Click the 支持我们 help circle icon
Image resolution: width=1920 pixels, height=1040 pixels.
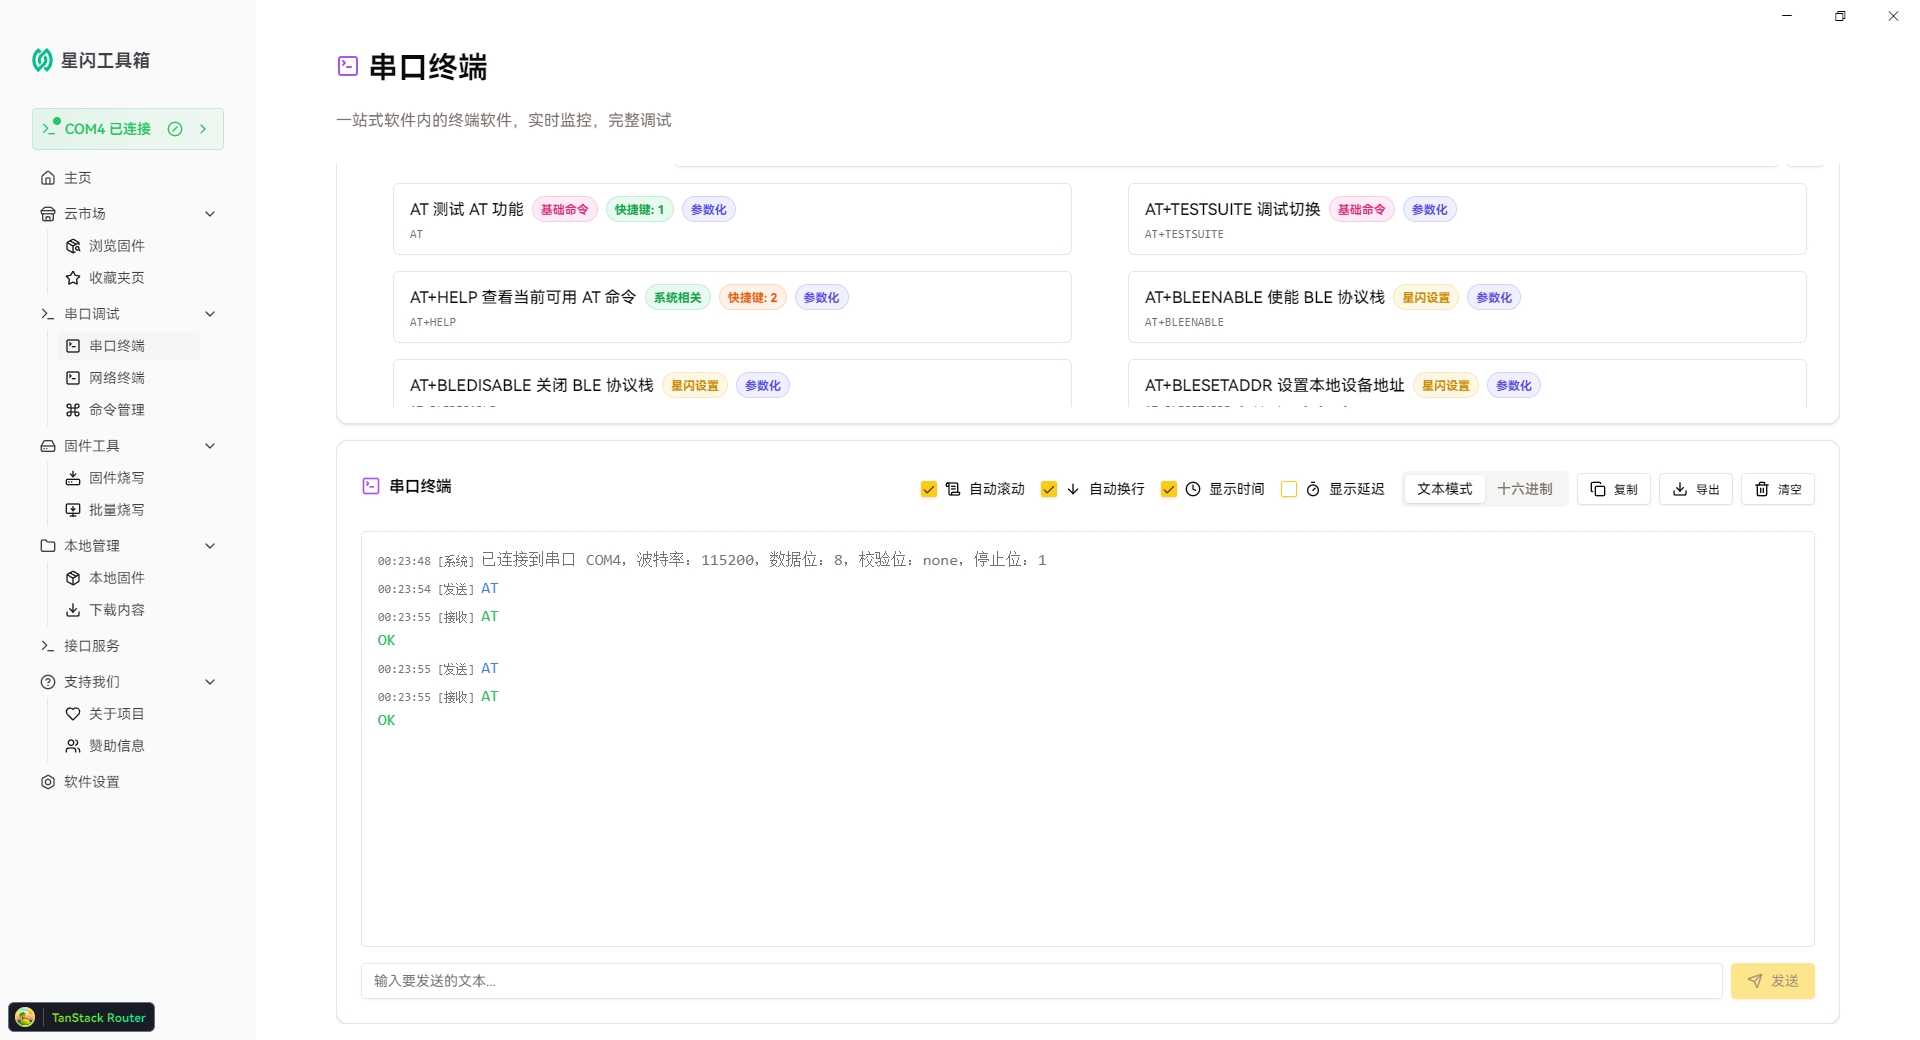[48, 682]
